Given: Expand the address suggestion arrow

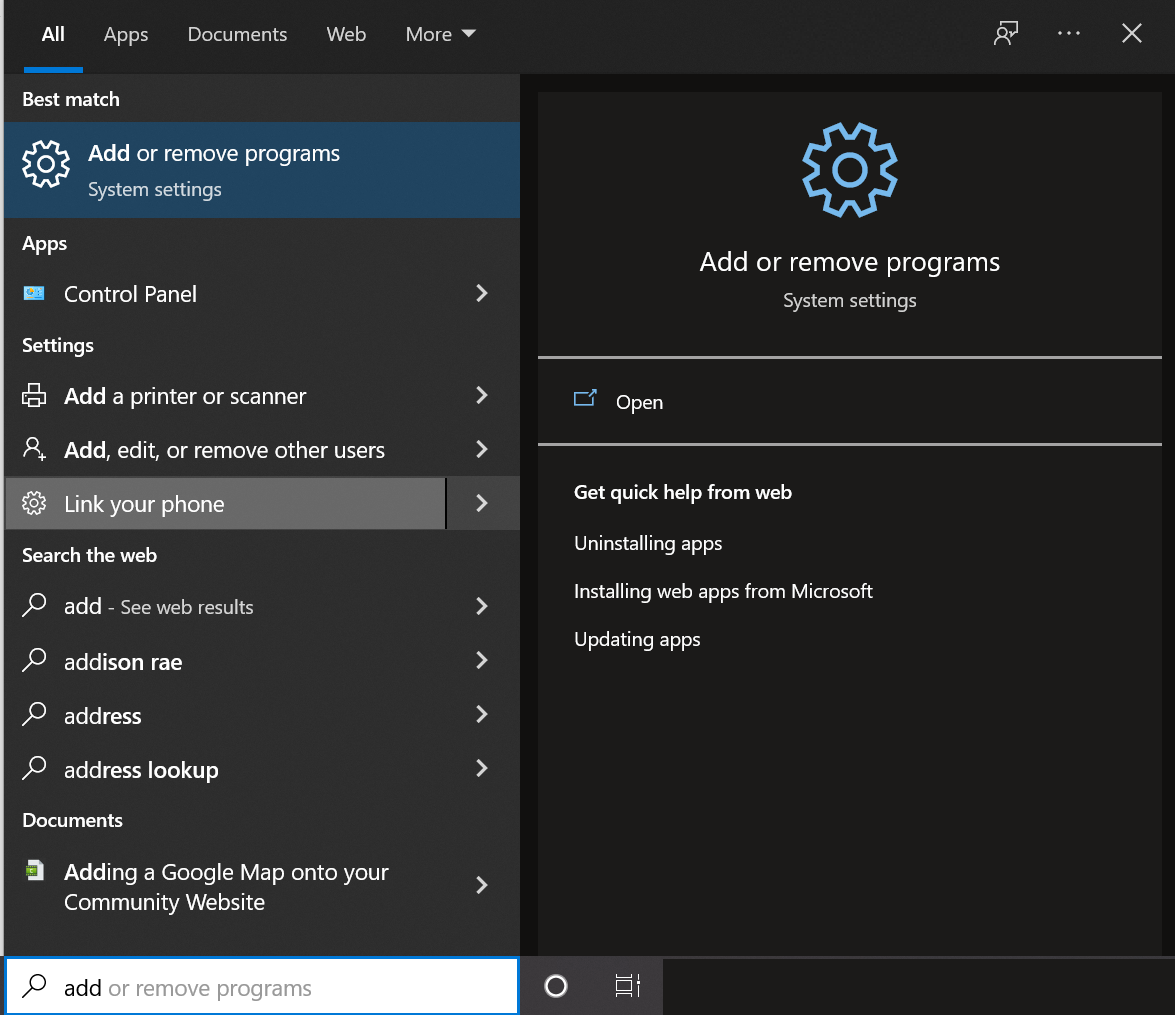Looking at the screenshot, I should [482, 714].
